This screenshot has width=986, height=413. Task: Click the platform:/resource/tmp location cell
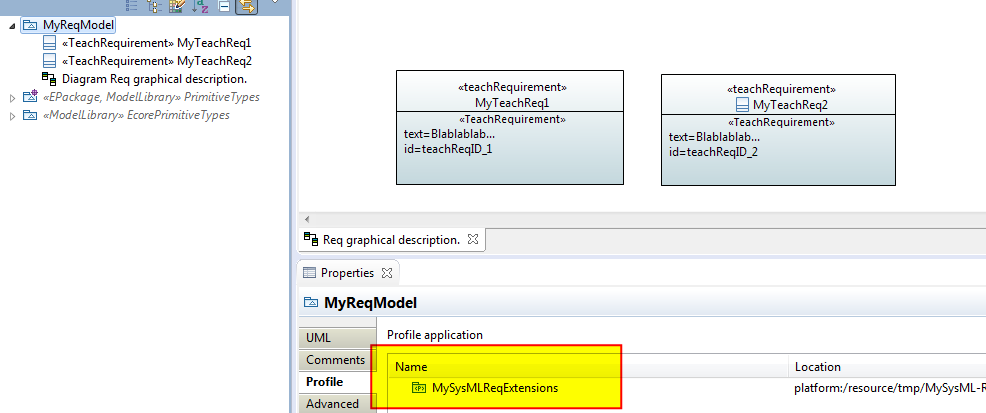coord(889,388)
